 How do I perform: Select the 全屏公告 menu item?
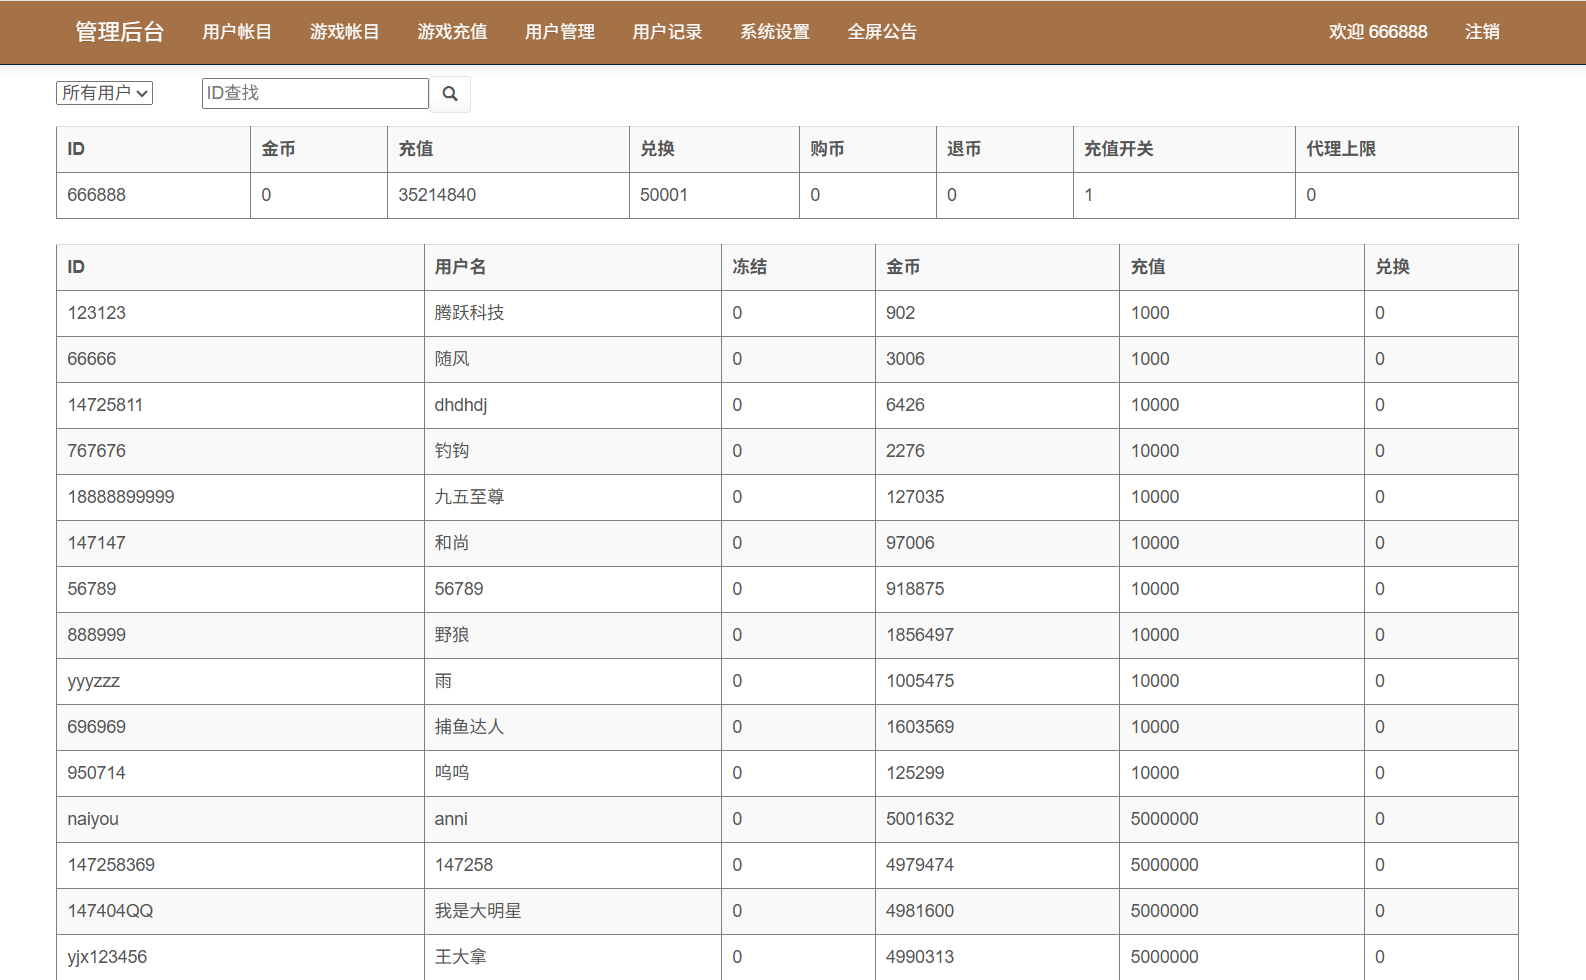[882, 32]
